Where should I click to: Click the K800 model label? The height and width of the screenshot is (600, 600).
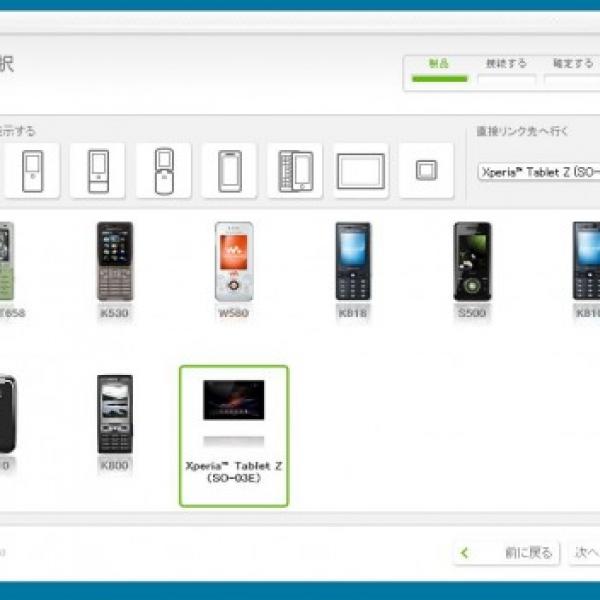tap(114, 465)
